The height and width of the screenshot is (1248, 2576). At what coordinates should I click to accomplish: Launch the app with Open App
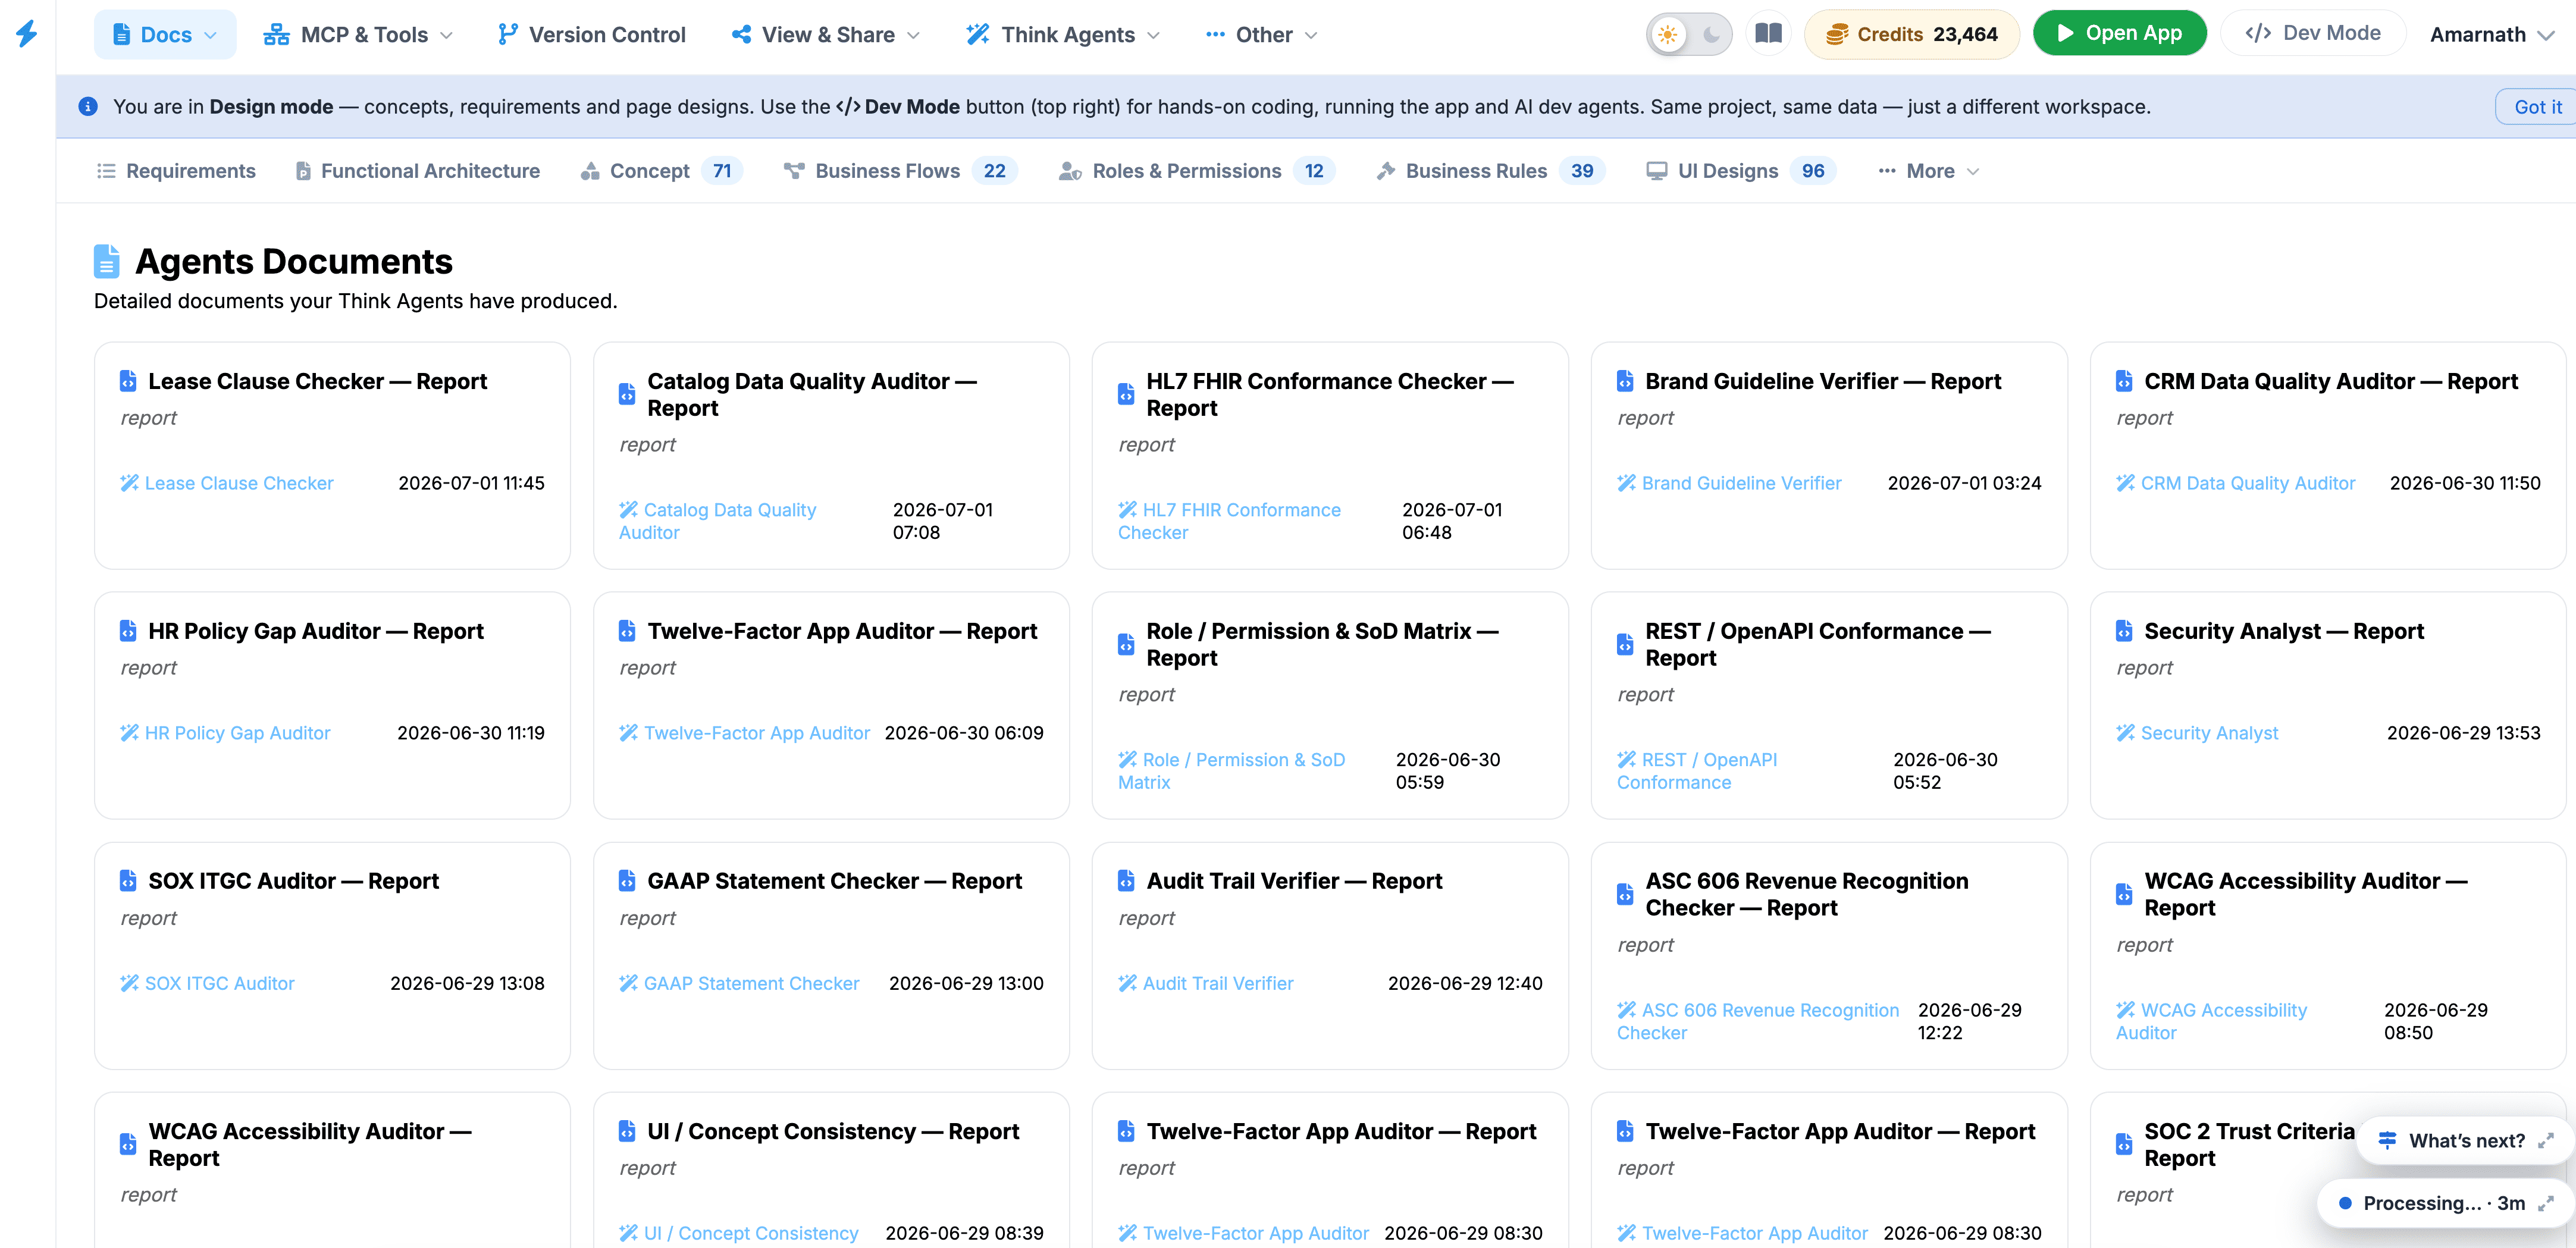click(x=2119, y=34)
